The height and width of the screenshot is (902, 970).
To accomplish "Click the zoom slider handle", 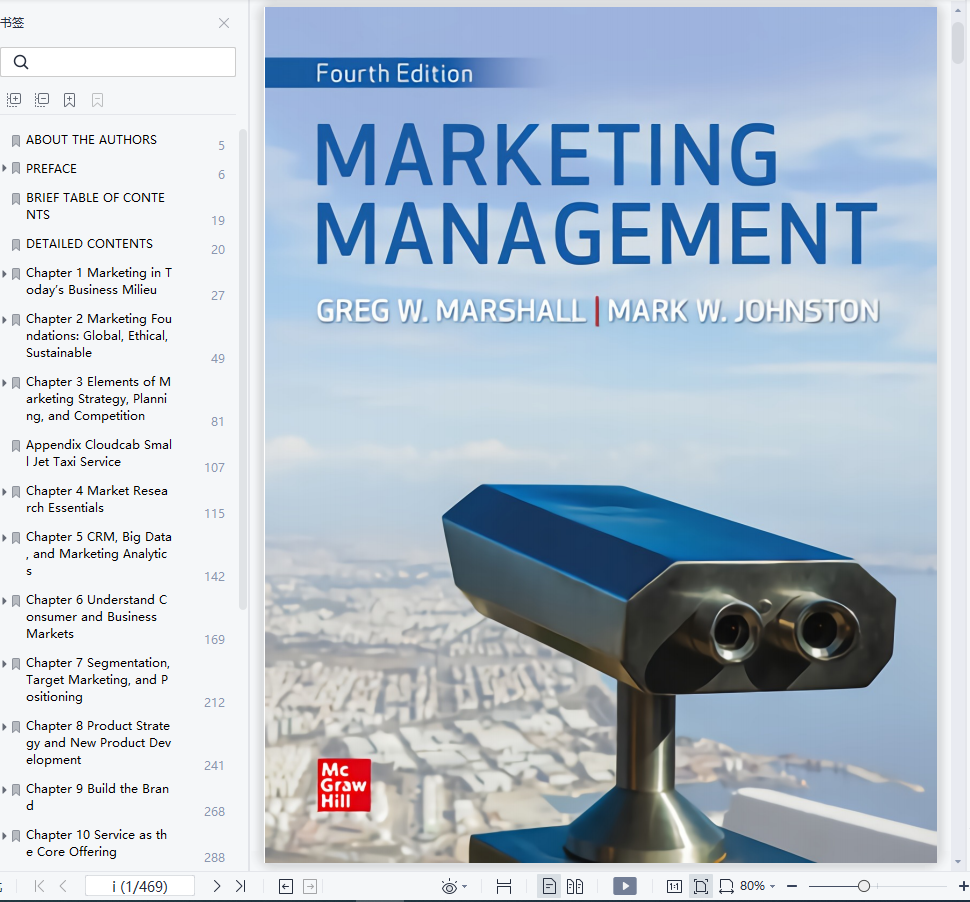I will (864, 887).
